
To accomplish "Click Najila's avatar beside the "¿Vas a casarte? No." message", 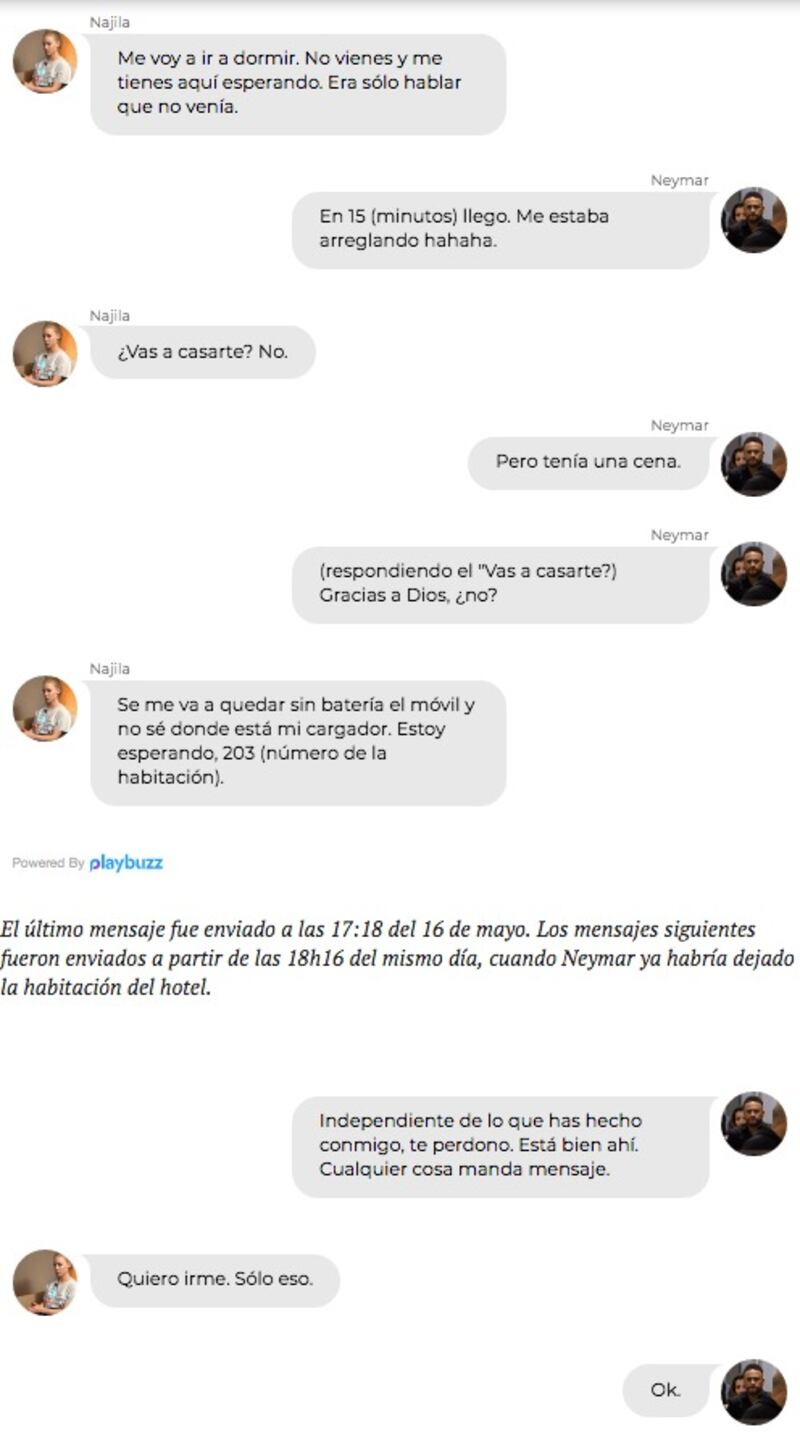I will (x=45, y=353).
